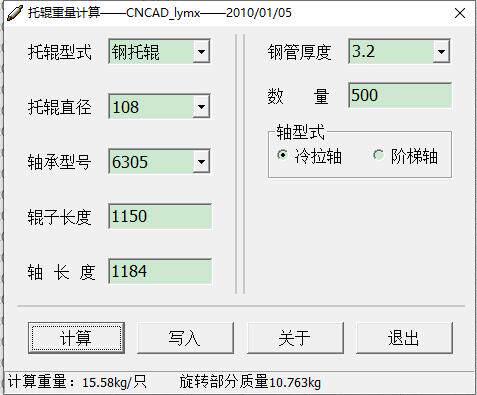The height and width of the screenshot is (395, 477).
Task: Click the 托辊型式 label
Action: click(60, 52)
